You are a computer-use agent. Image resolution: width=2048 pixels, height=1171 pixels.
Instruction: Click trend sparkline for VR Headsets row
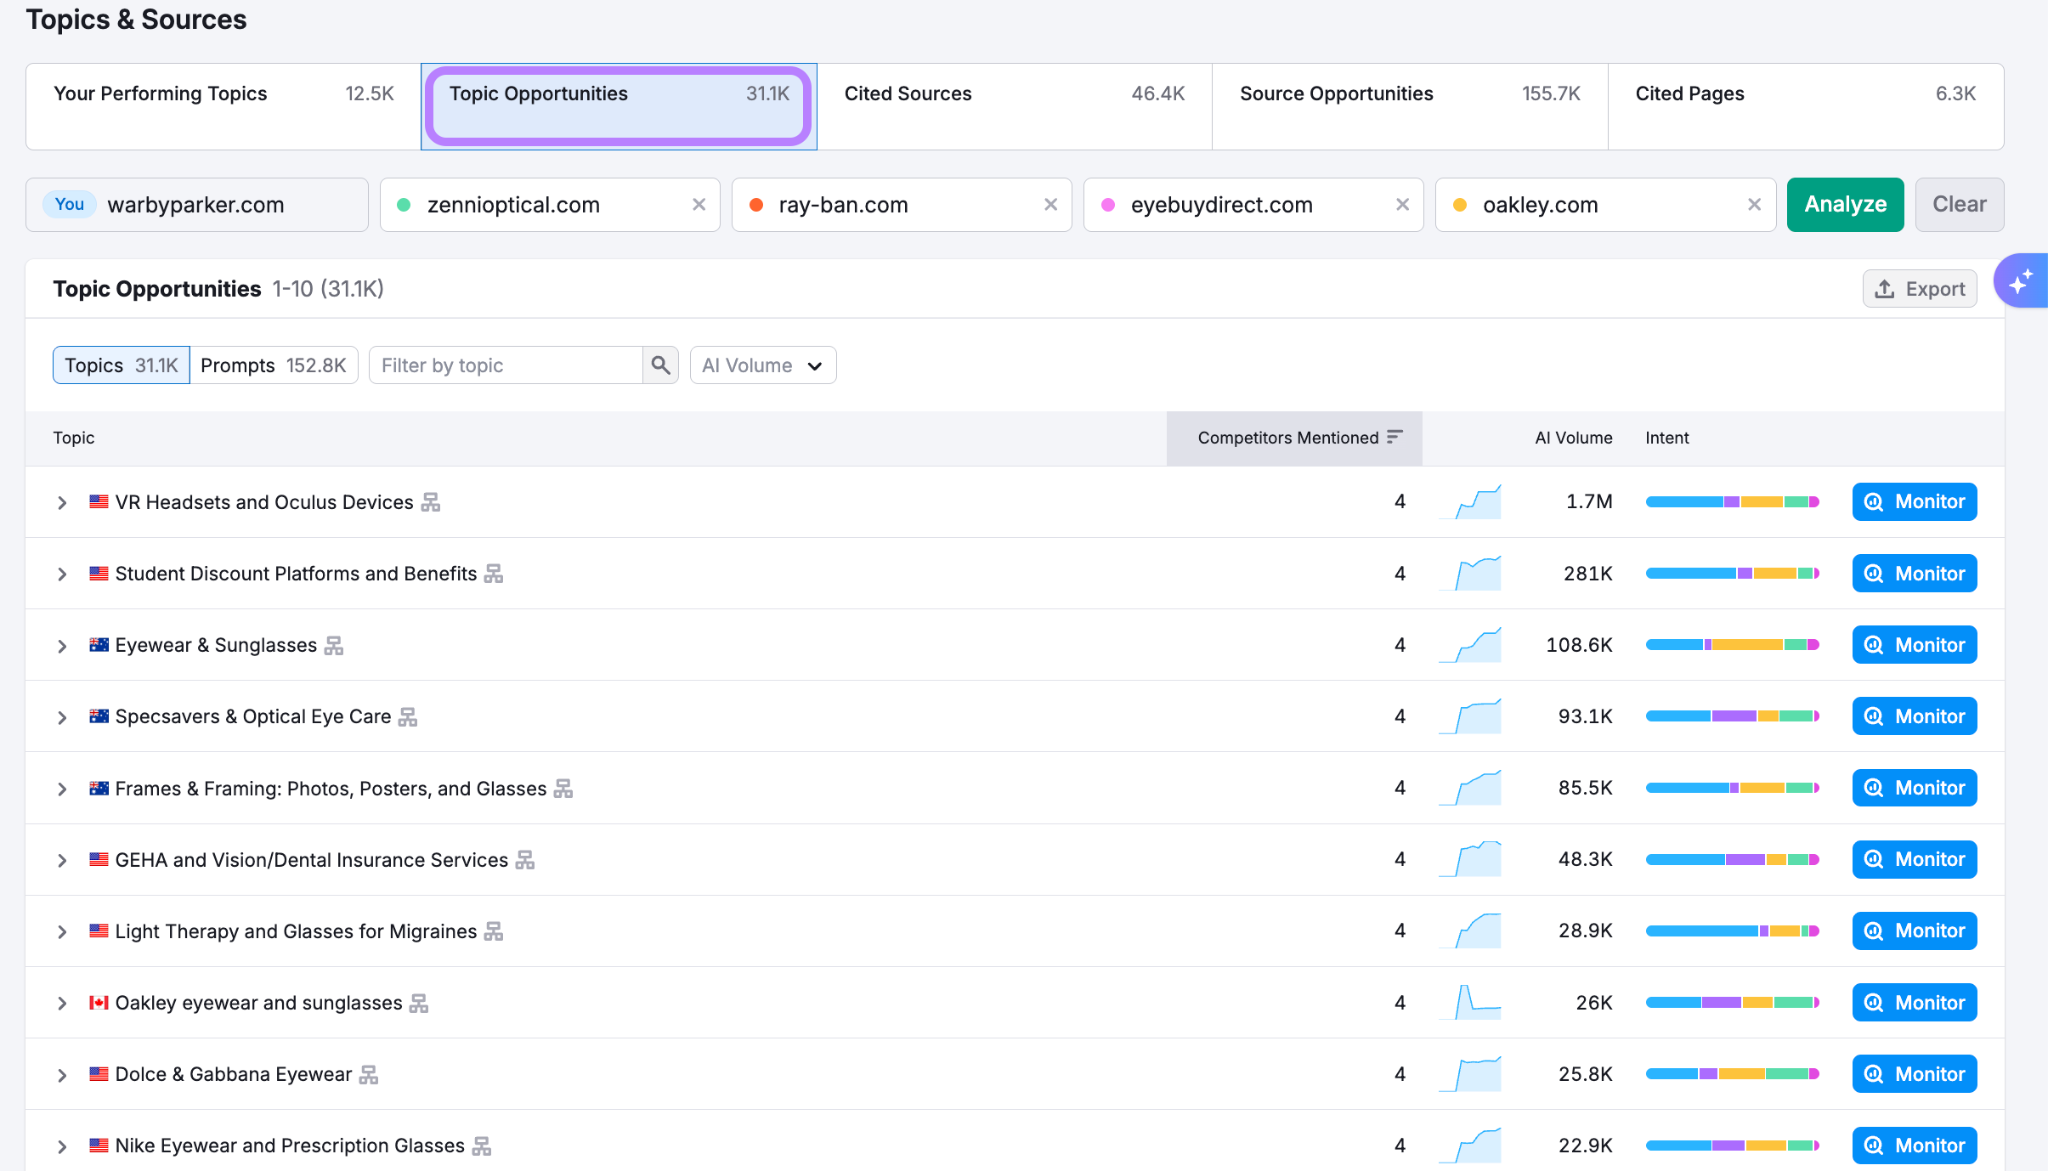[x=1470, y=502]
